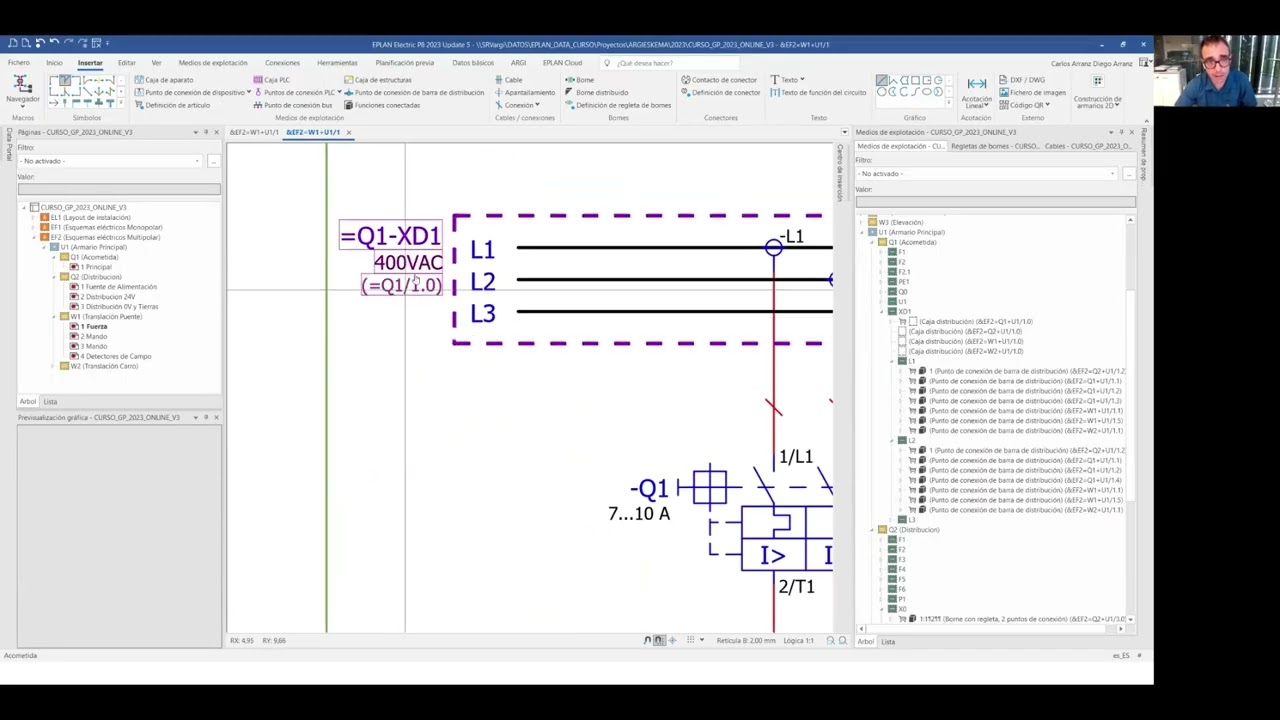Click Punto de conexión de barra de distribución

[x=413, y=92]
